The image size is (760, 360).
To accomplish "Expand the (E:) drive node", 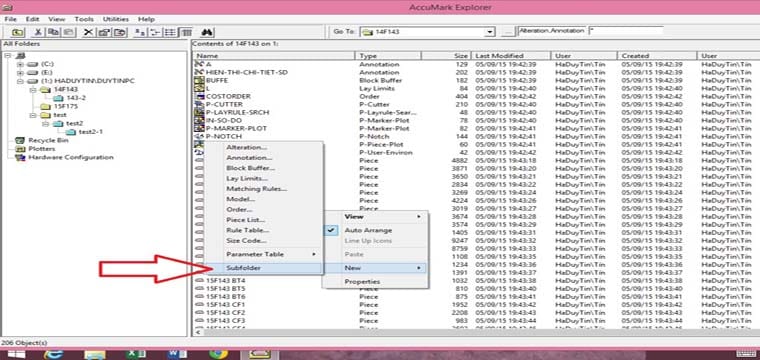I will 20,72.
